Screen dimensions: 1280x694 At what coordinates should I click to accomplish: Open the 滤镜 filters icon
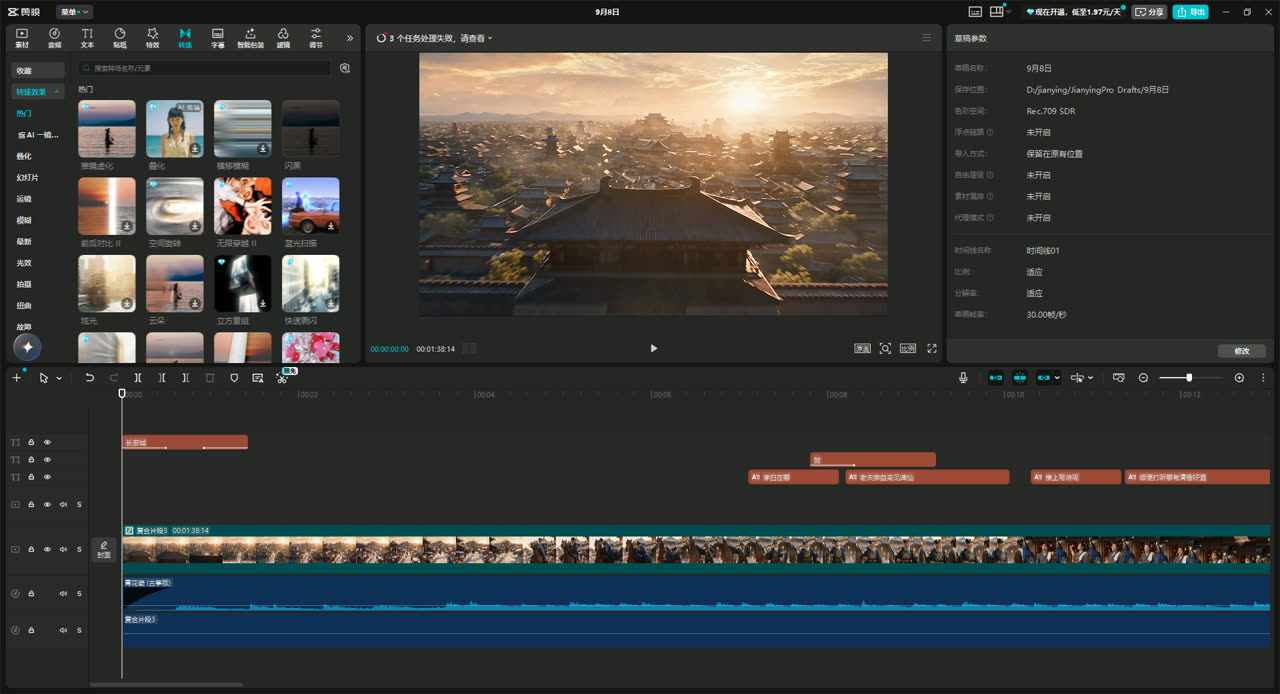(x=283, y=38)
